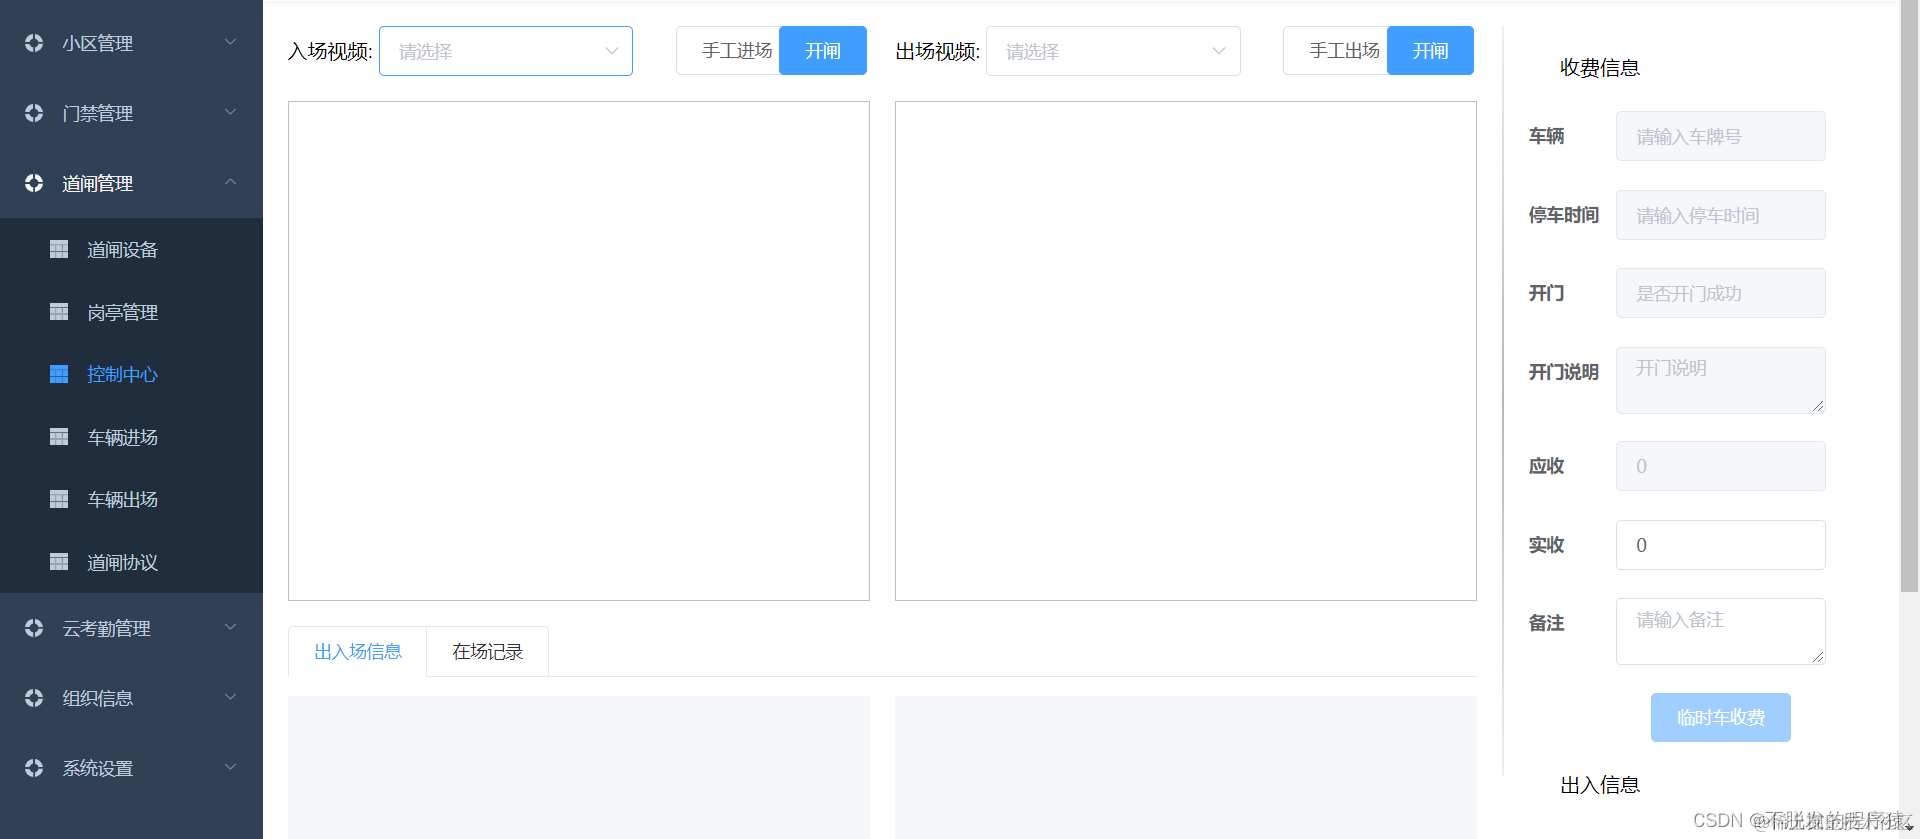Click the 系统设置 sidebar icon
Viewport: 1920px width, 839px height.
click(x=34, y=768)
